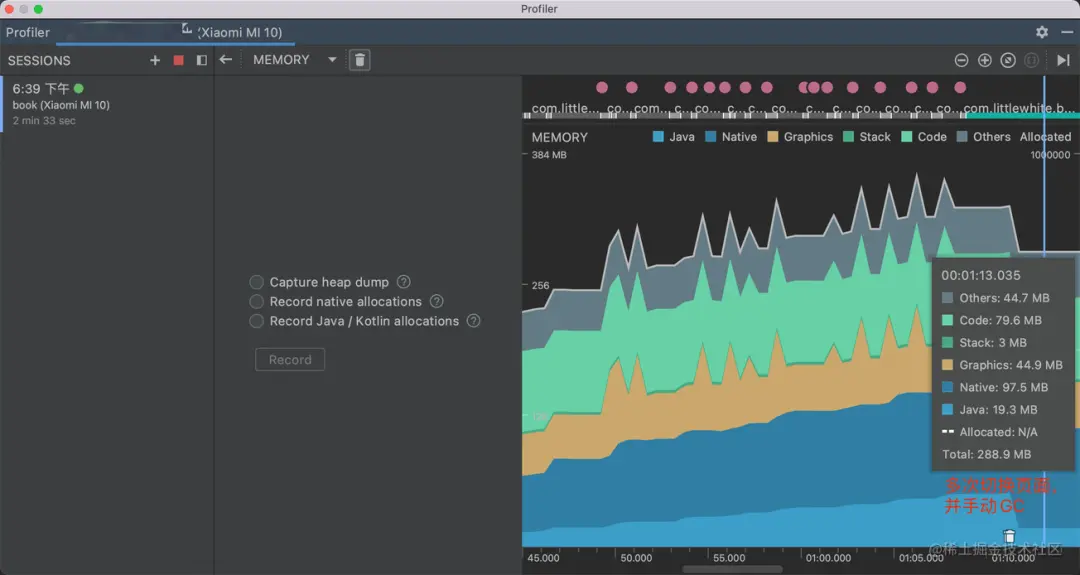Force garbage collection with trash icon
Screen dimensions: 1080x575
(360, 60)
